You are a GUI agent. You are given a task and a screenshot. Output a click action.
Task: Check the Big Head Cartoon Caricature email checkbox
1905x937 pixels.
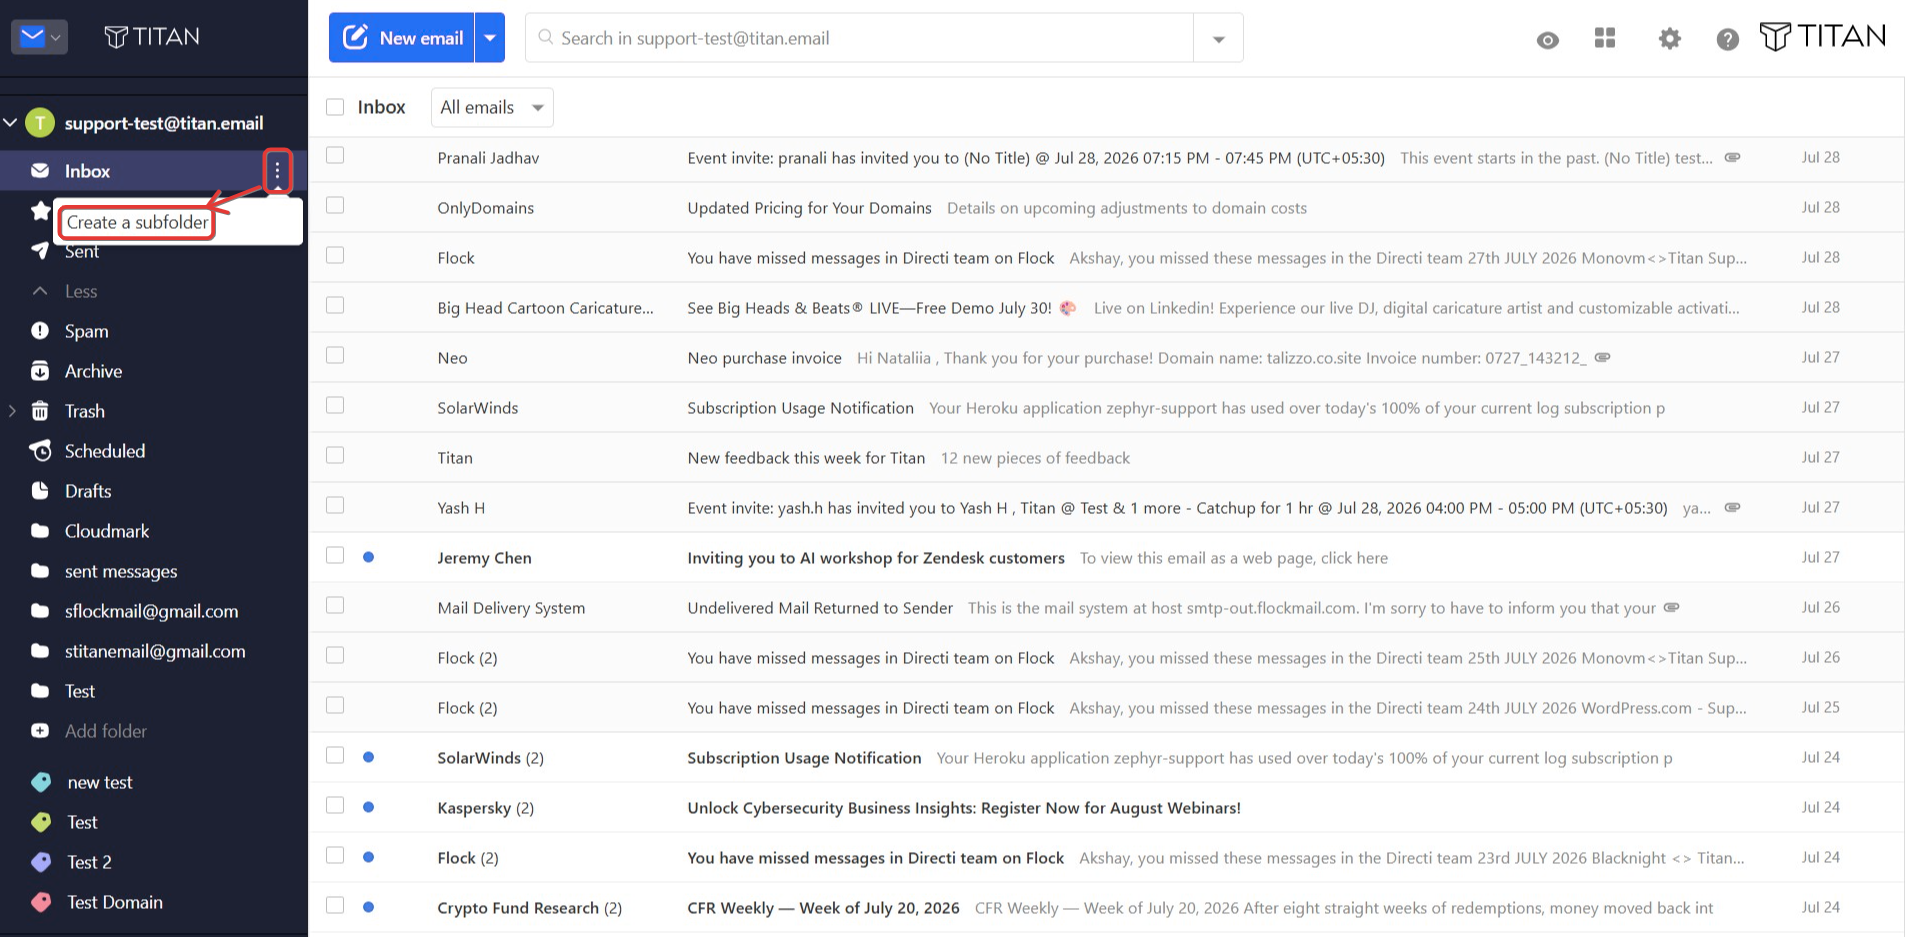coord(335,305)
